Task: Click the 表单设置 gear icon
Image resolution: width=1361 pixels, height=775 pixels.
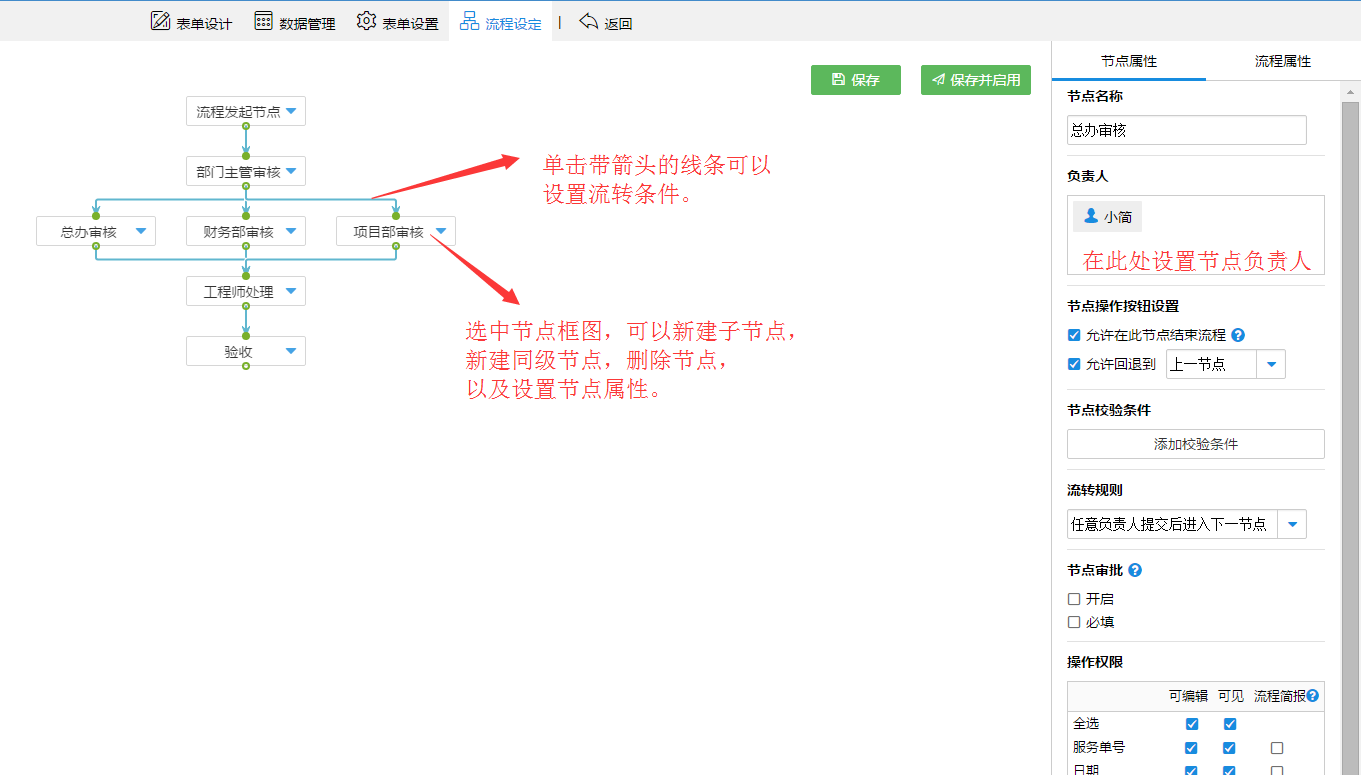Action: [x=367, y=21]
